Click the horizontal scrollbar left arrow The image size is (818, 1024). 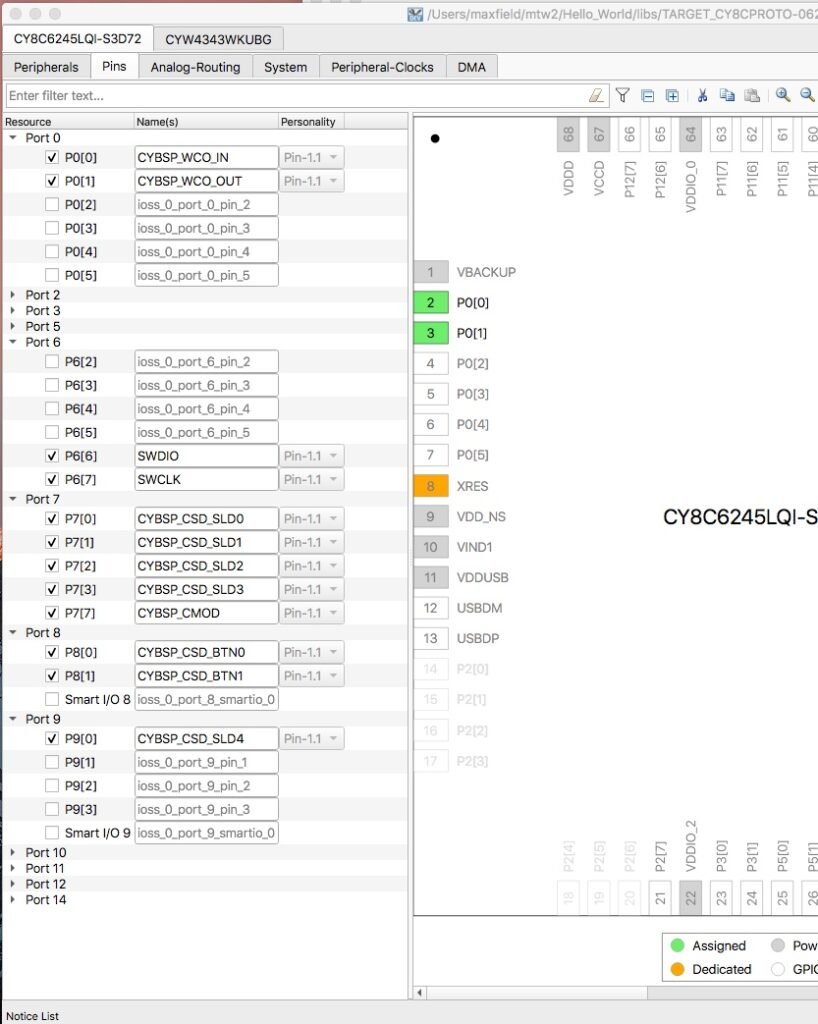coord(420,993)
